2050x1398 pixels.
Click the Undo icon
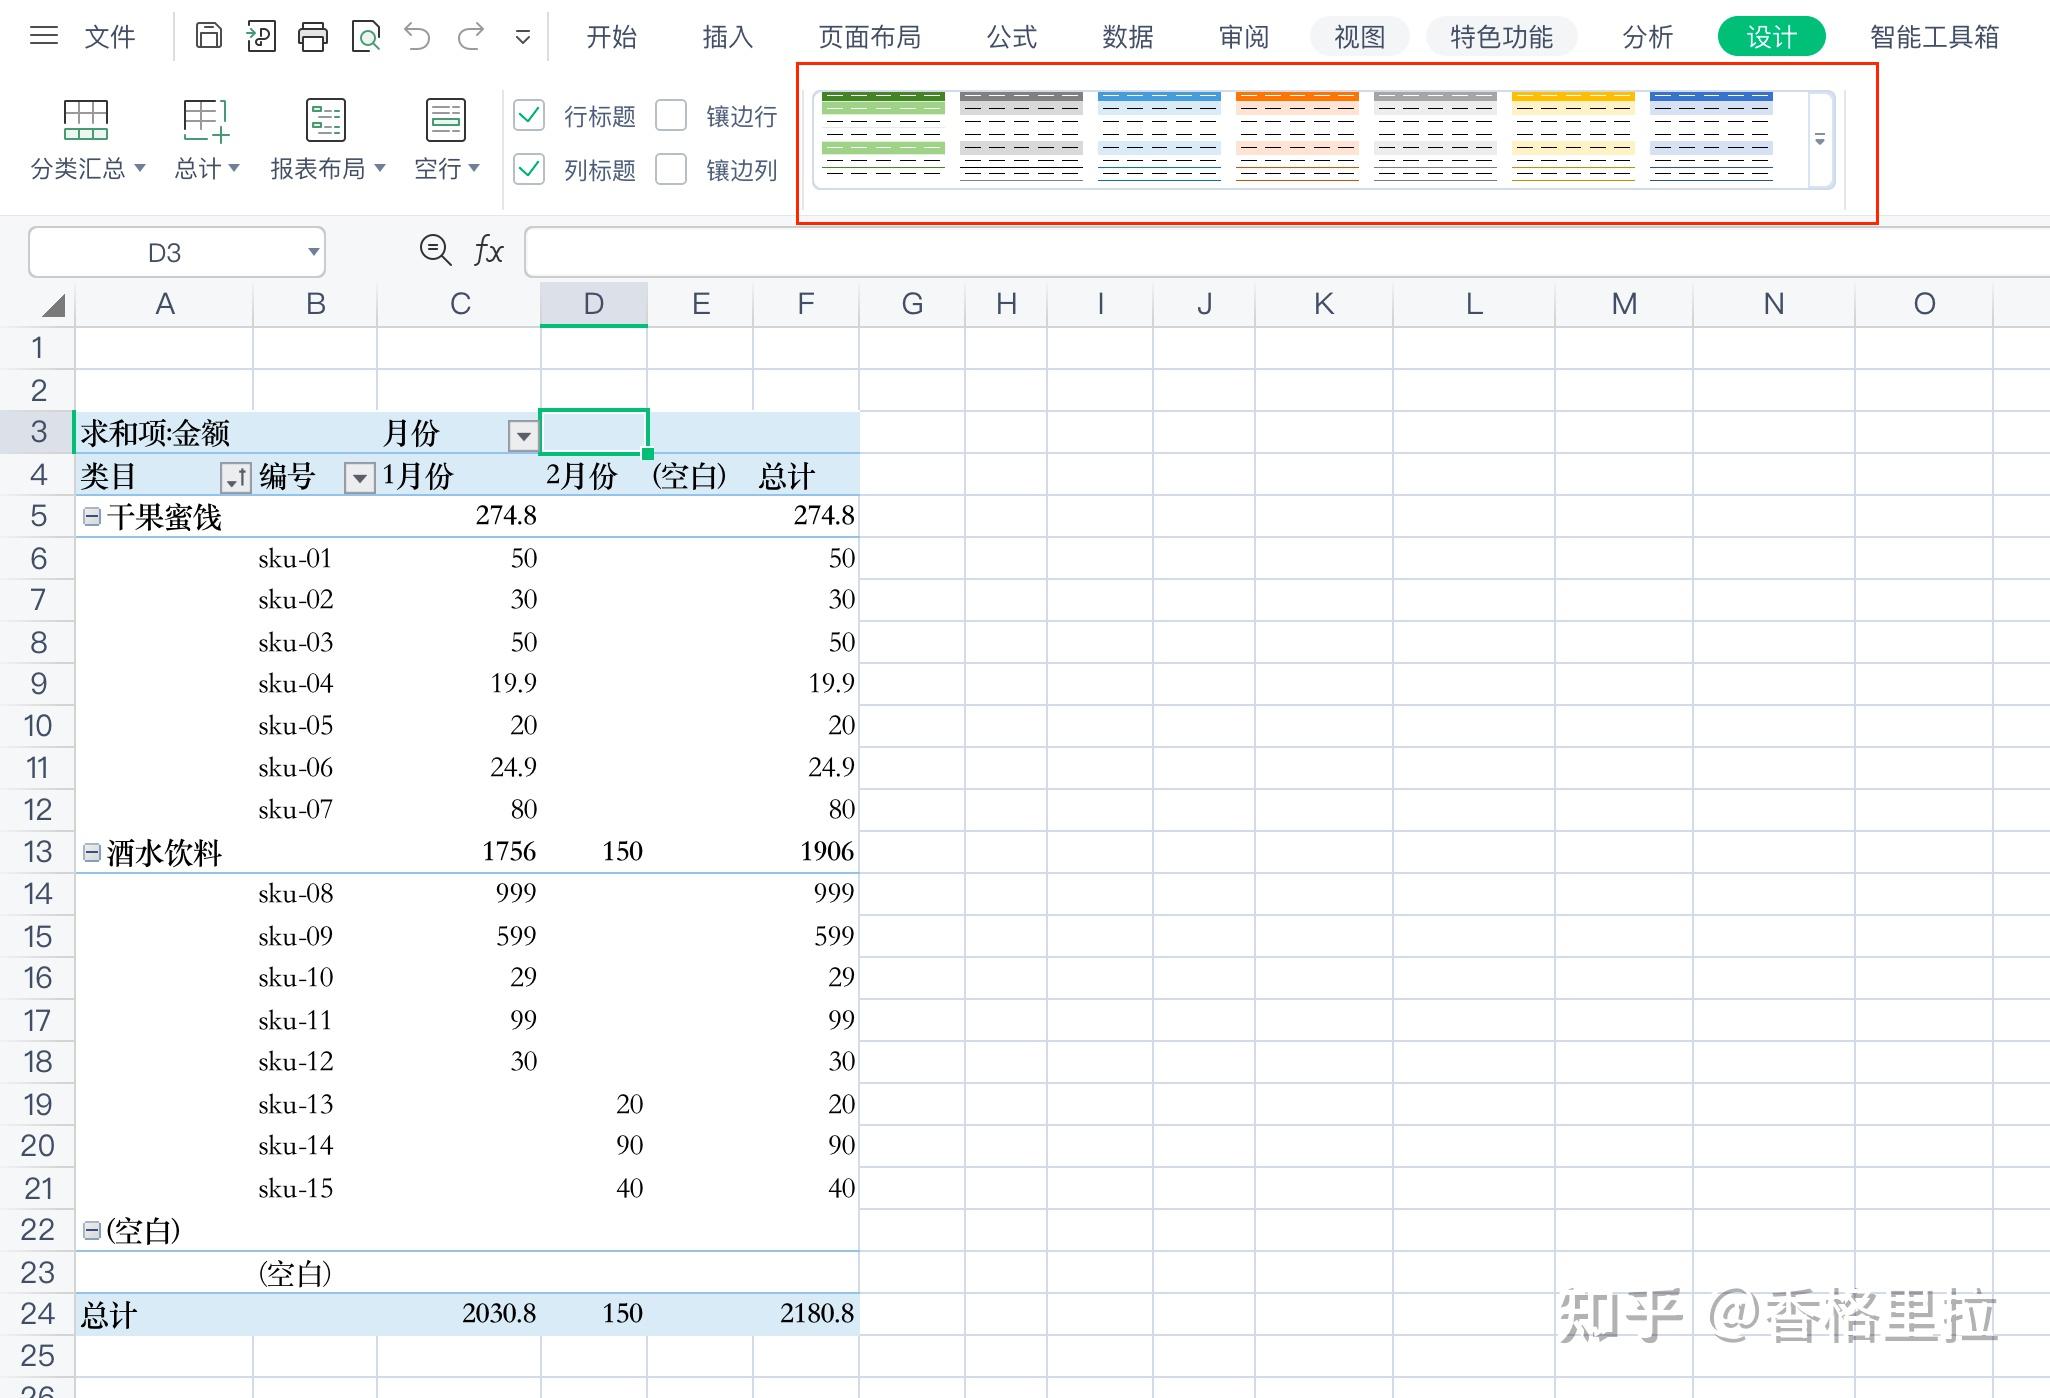coord(417,36)
